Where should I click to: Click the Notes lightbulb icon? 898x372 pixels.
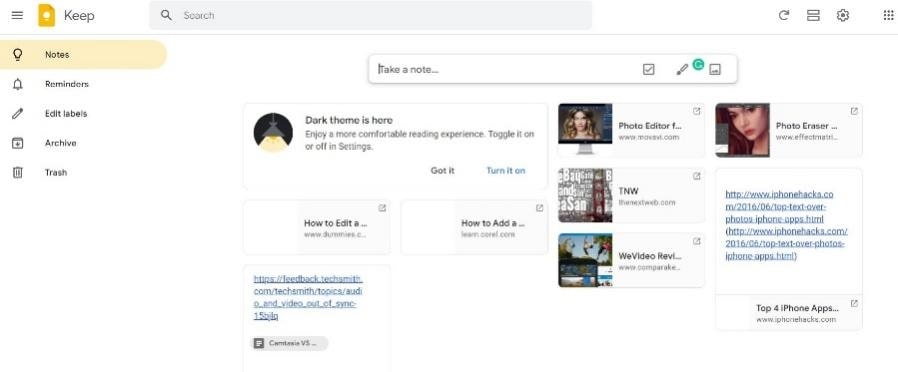point(18,54)
